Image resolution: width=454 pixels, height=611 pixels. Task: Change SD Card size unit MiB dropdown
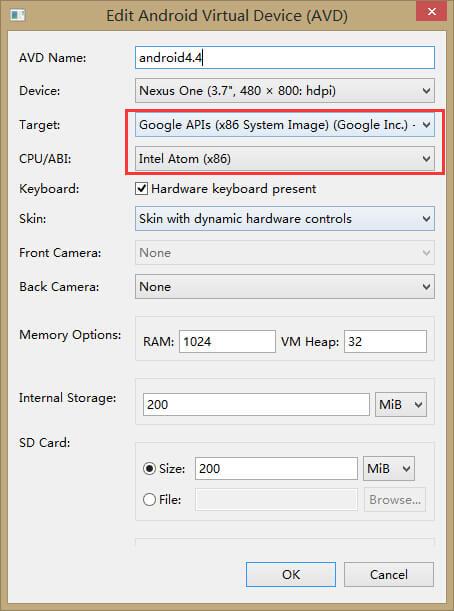389,468
